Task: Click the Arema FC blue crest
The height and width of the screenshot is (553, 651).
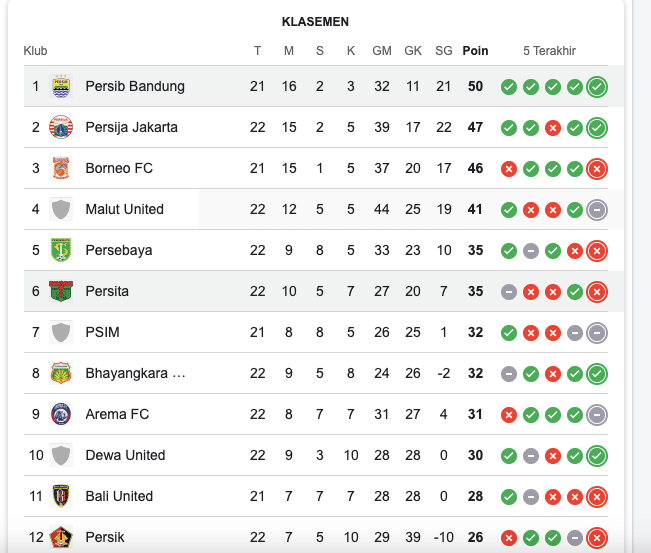Action: pyautogui.click(x=61, y=414)
